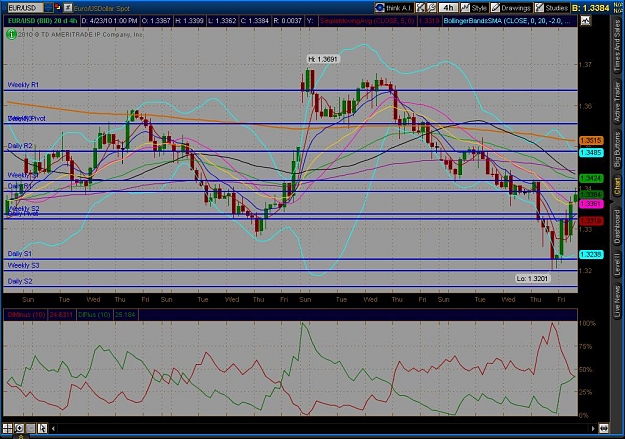The height and width of the screenshot is (439, 625).
Task: Select the Big Buttons side tab
Action: [617, 150]
